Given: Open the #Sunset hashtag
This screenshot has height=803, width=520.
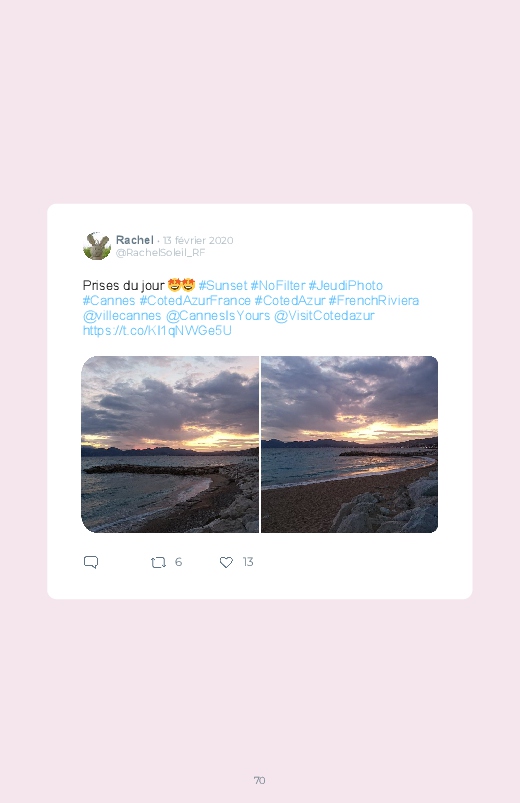Looking at the screenshot, I should coord(223,285).
